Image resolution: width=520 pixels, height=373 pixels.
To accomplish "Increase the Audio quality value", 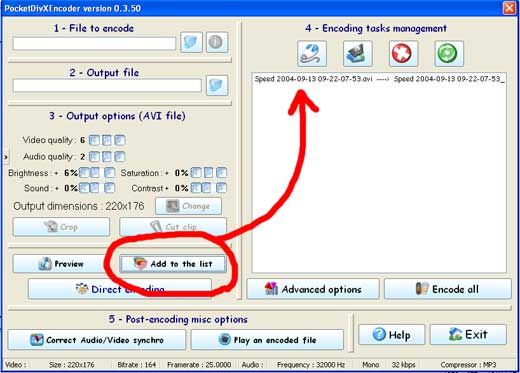I will coord(120,156).
